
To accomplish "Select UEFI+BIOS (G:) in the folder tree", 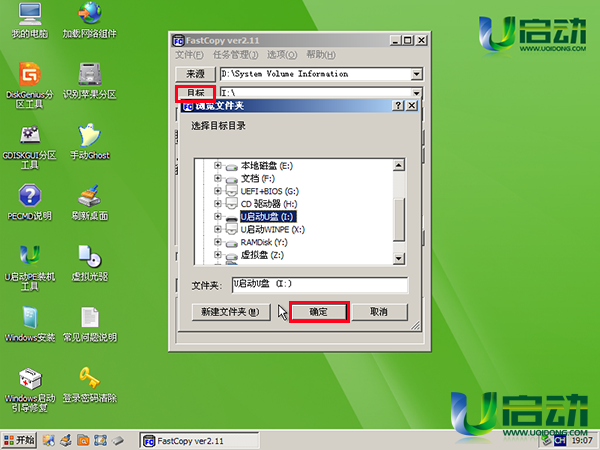I will pos(269,191).
